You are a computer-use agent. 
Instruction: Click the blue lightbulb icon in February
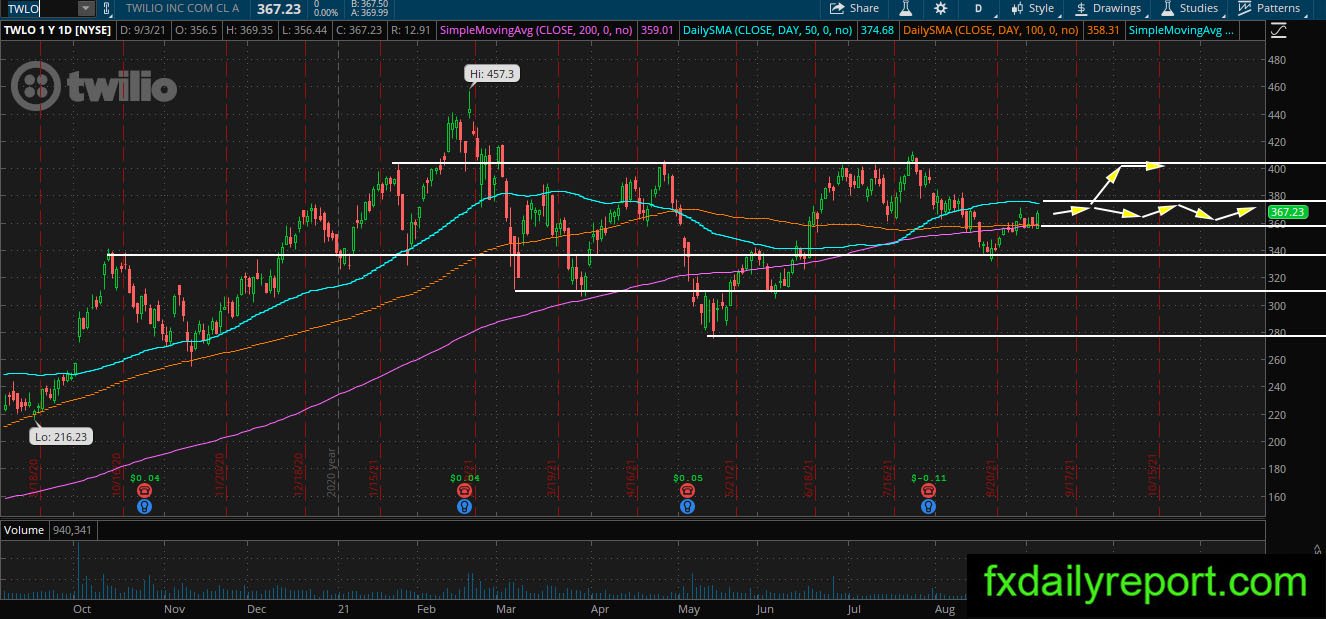point(464,507)
